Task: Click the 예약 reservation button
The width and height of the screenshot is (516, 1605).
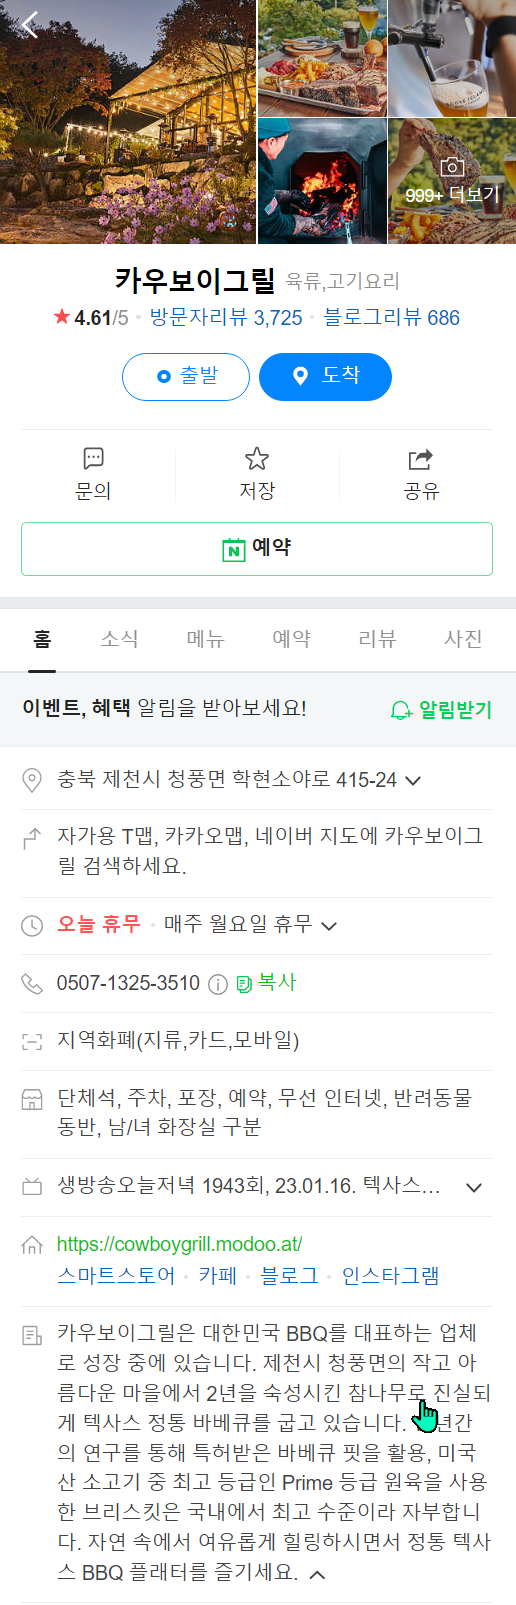Action: pos(257,549)
